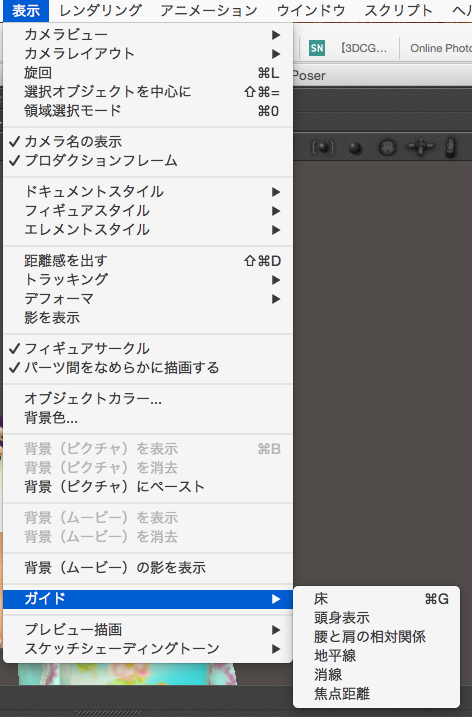Open the Online Photo bookmark
Screen dimensions: 472x717
(441, 48)
